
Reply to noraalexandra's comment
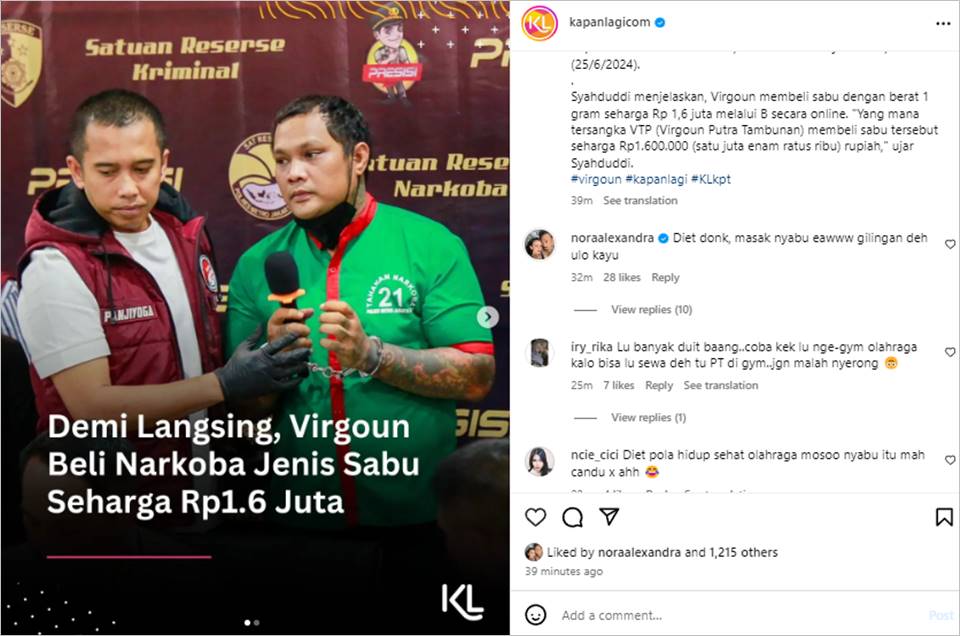click(665, 277)
